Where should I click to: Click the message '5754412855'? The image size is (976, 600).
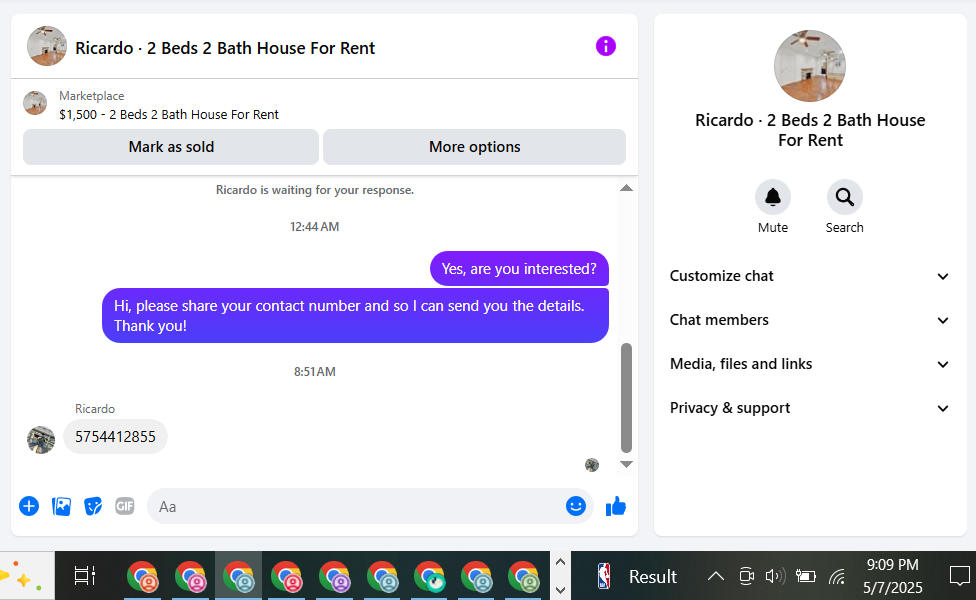point(115,437)
